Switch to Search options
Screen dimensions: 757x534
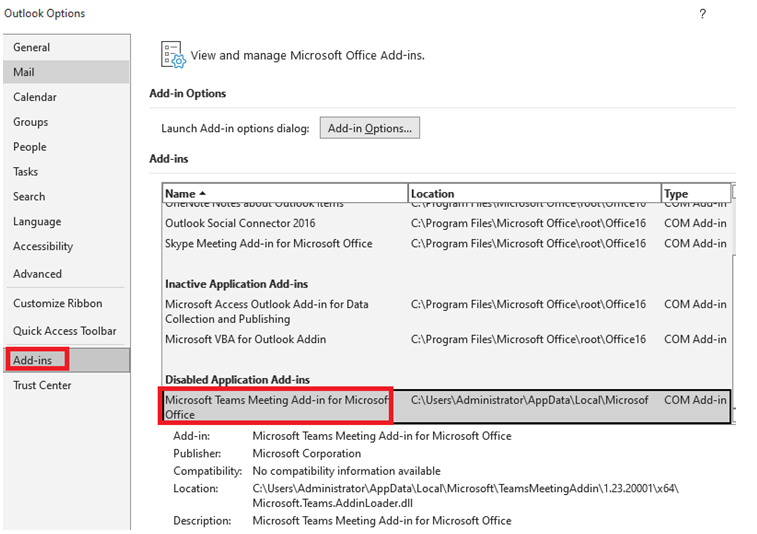click(x=66, y=197)
